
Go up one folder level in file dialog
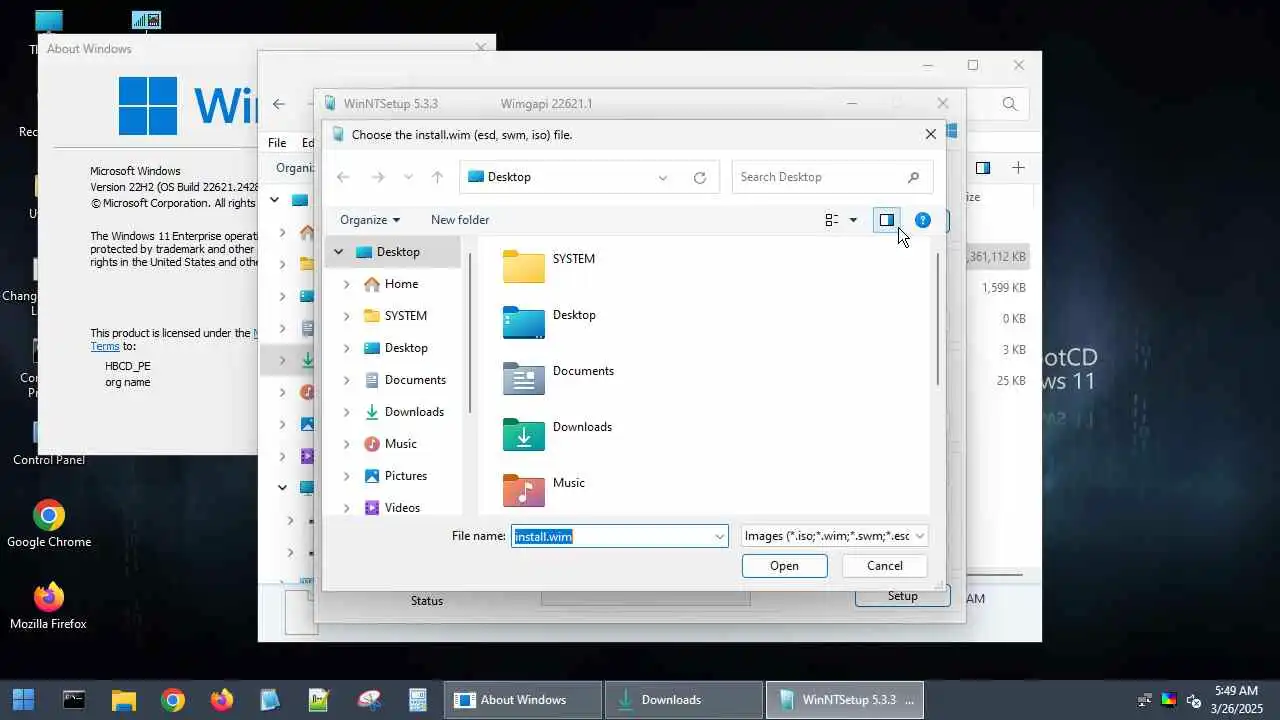coord(437,177)
